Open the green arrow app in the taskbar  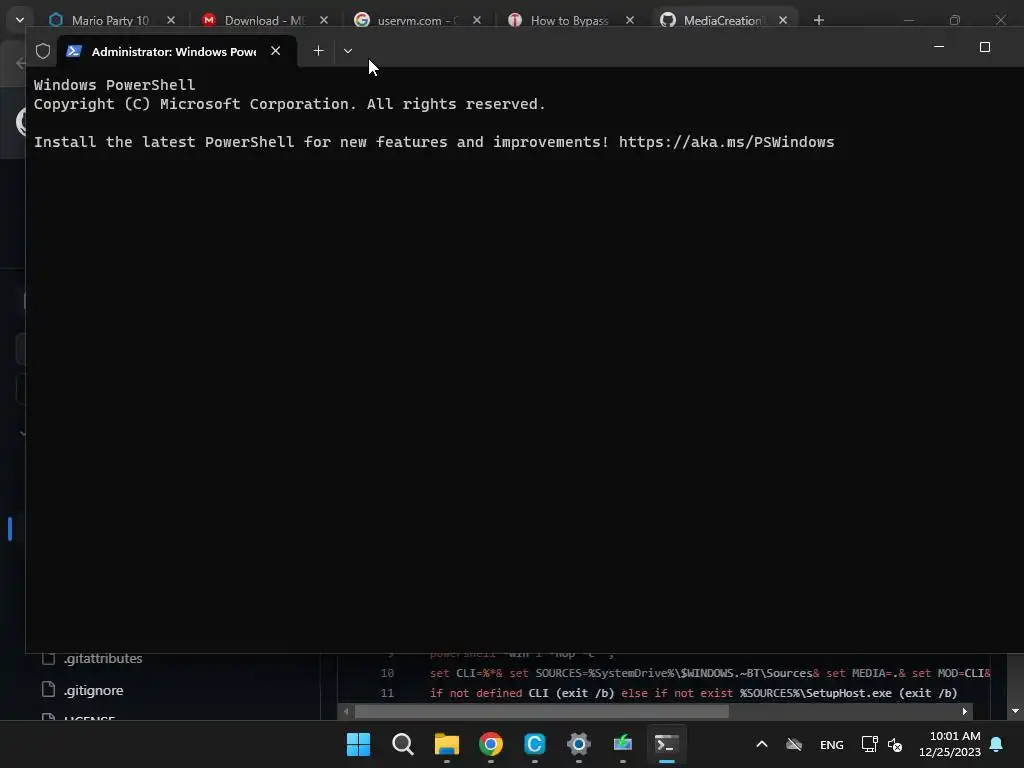pos(623,744)
